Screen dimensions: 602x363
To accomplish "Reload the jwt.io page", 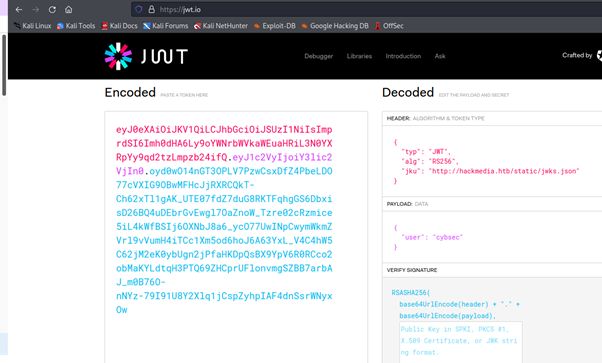I will click(x=52, y=10).
